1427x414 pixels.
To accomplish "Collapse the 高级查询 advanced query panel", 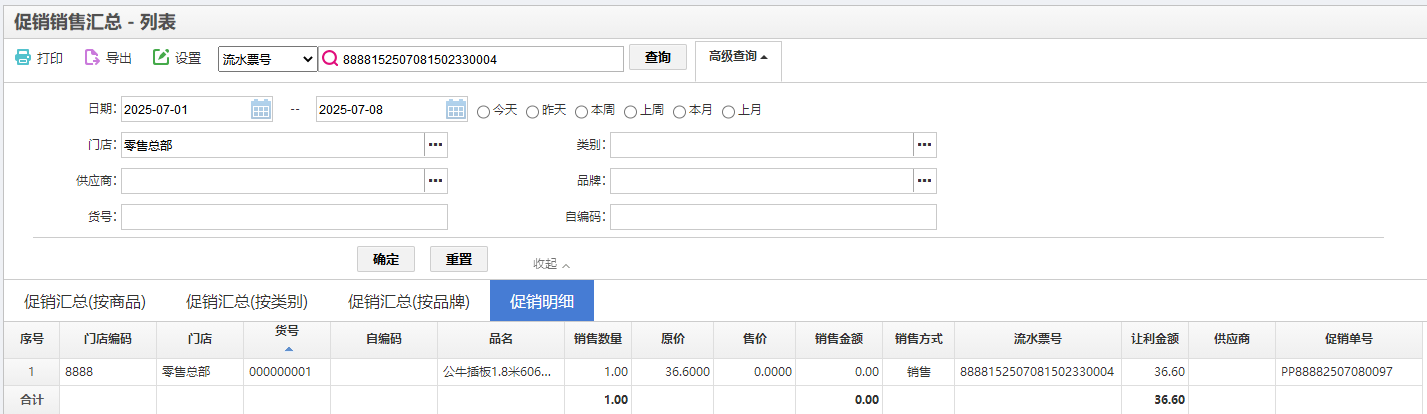I will tap(738, 57).
